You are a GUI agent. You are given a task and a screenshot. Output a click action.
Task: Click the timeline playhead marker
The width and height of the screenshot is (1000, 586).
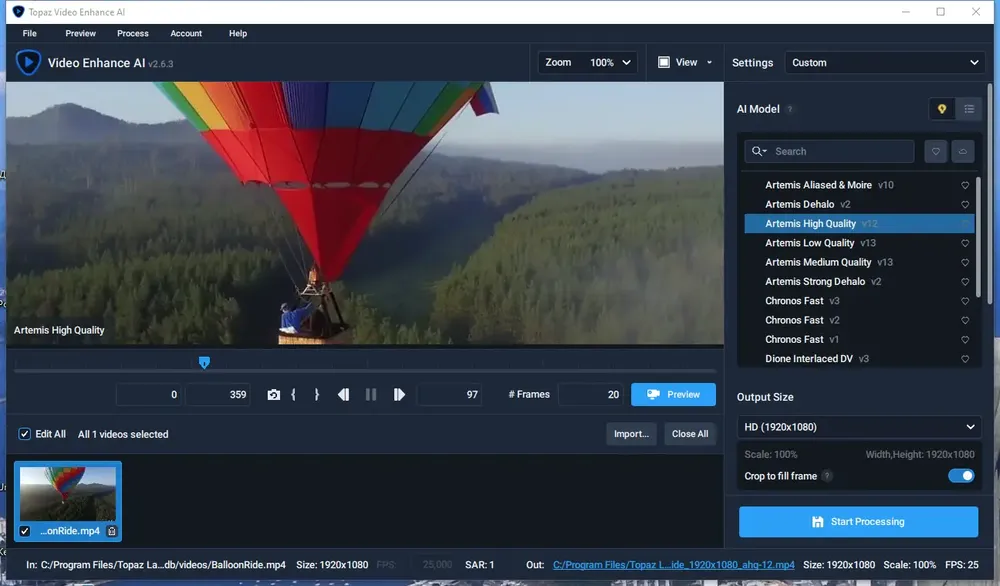204,363
